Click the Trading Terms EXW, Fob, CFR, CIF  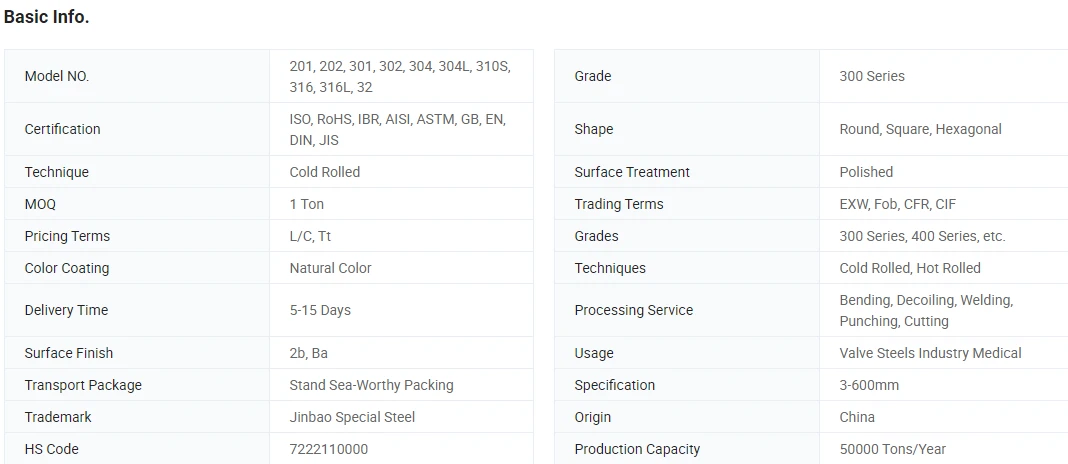pos(898,204)
